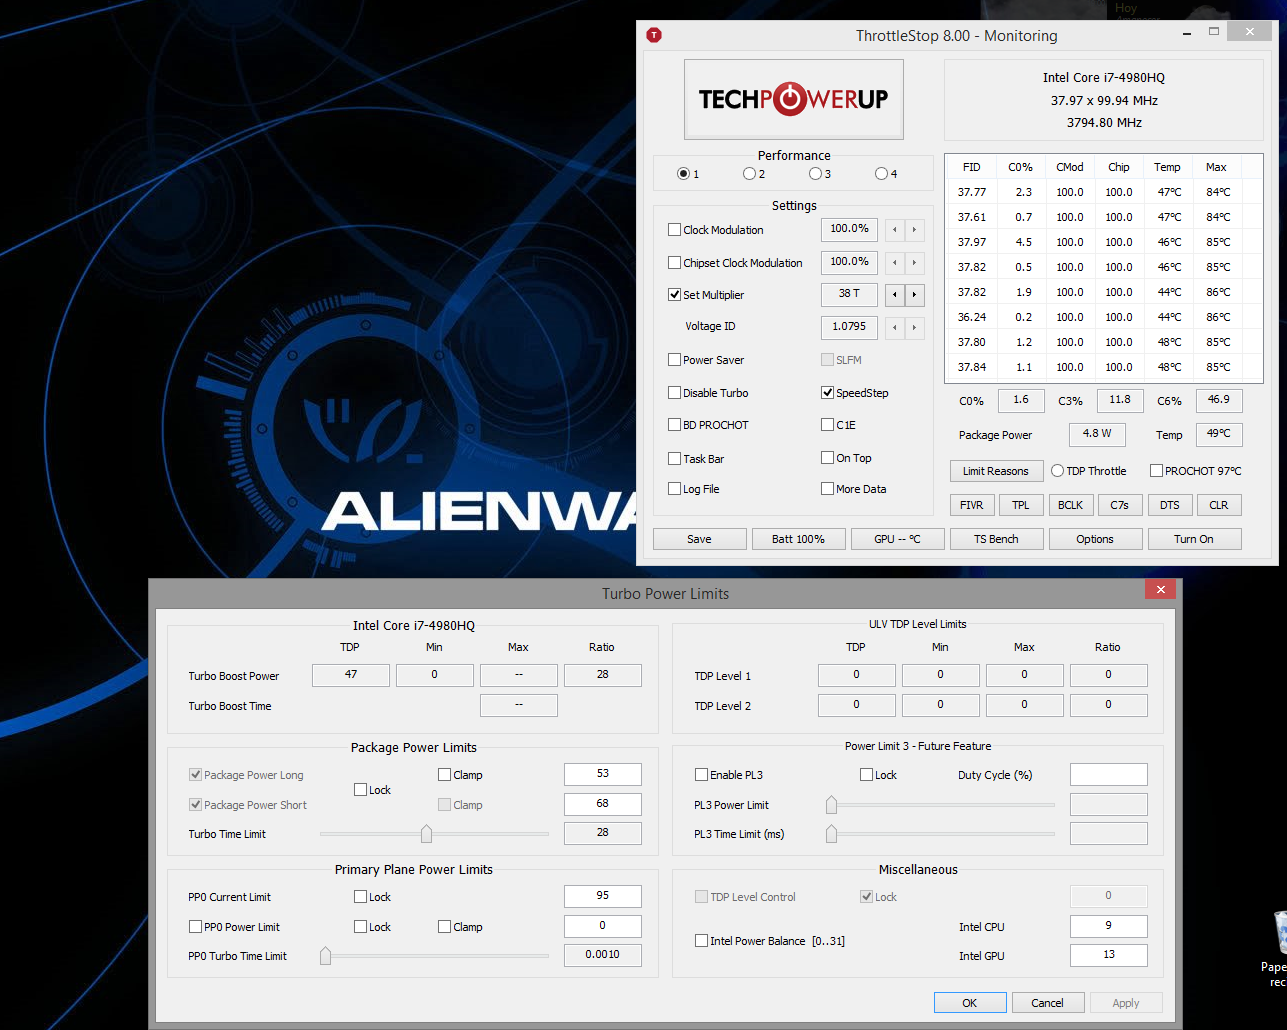Image resolution: width=1287 pixels, height=1030 pixels.
Task: Increase the Voltage ID with the right arrow
Action: click(x=914, y=327)
